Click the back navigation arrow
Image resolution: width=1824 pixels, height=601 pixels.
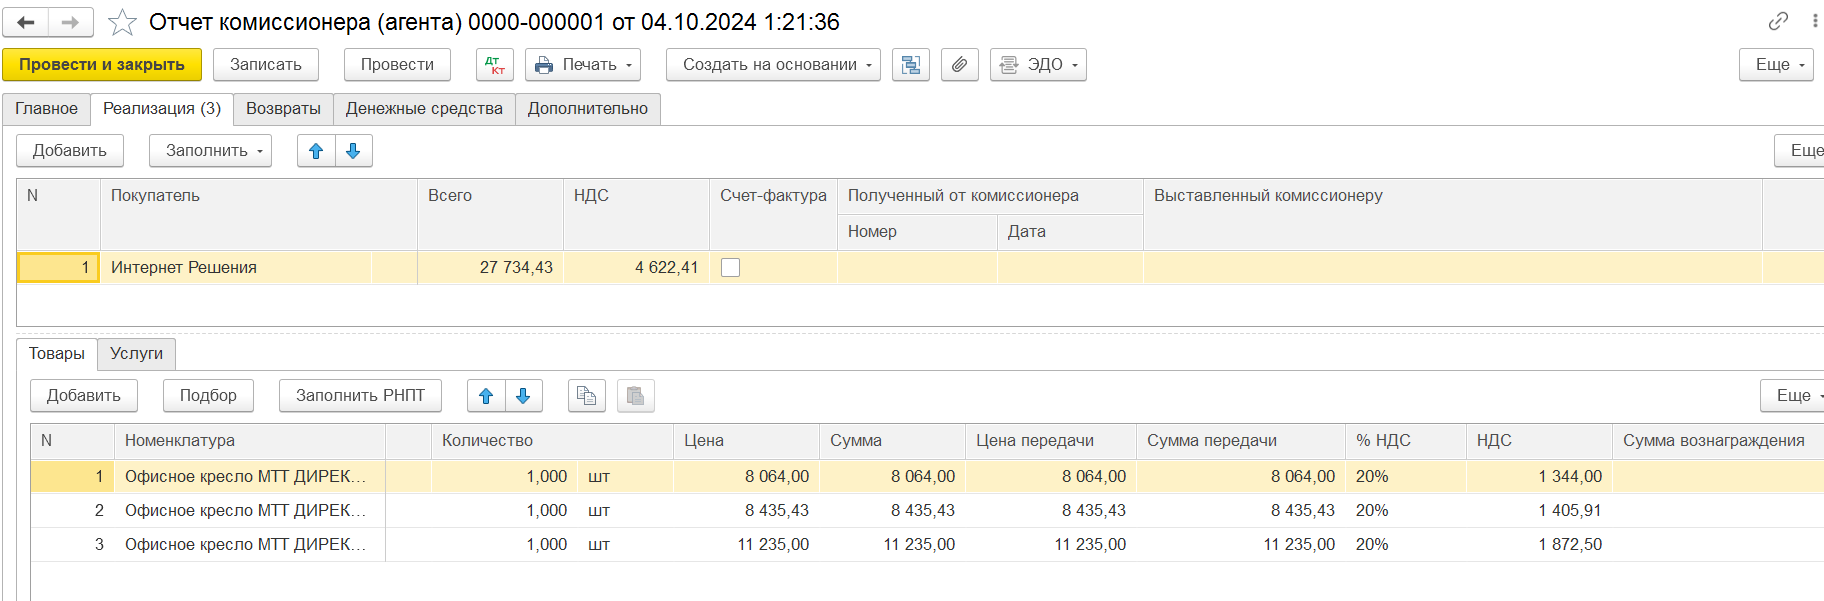26,22
